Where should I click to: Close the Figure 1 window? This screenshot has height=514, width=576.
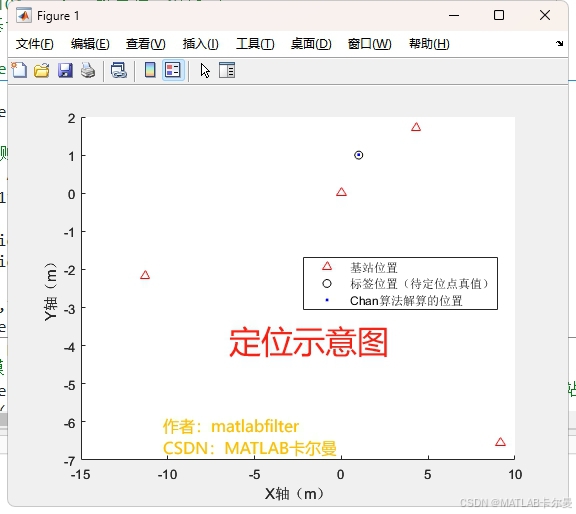coord(545,15)
